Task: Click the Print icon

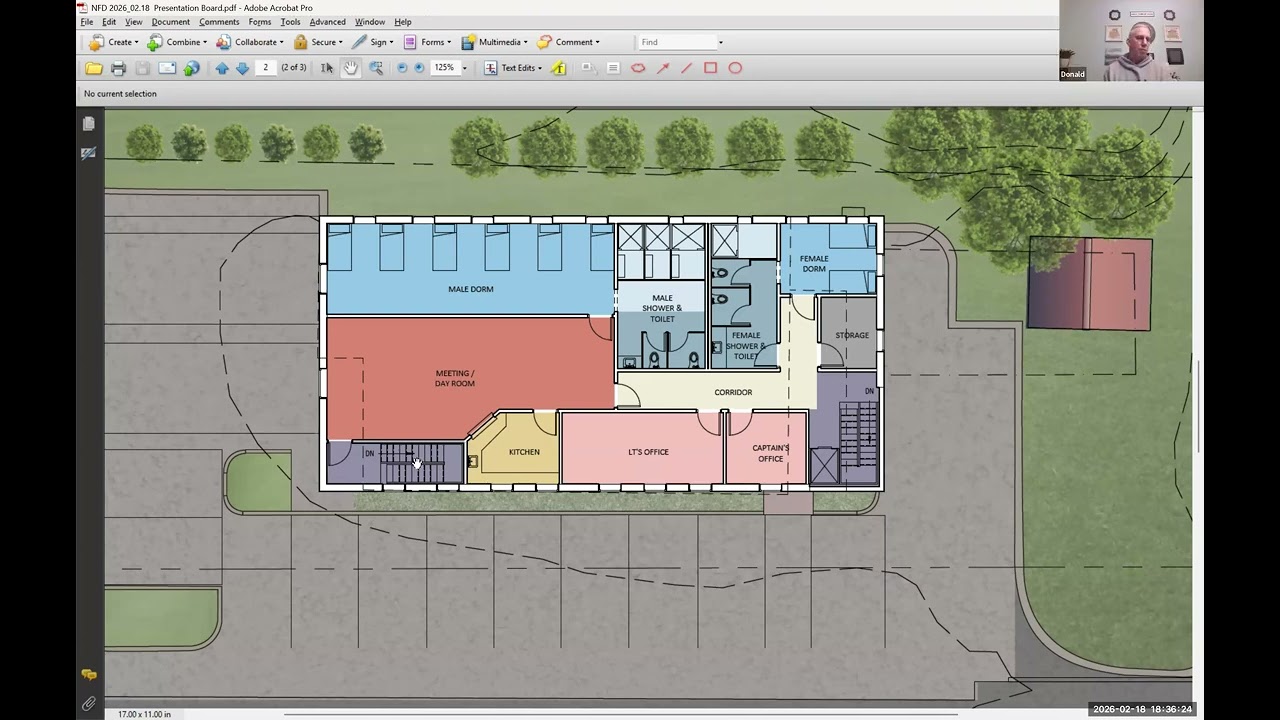Action: [118, 68]
